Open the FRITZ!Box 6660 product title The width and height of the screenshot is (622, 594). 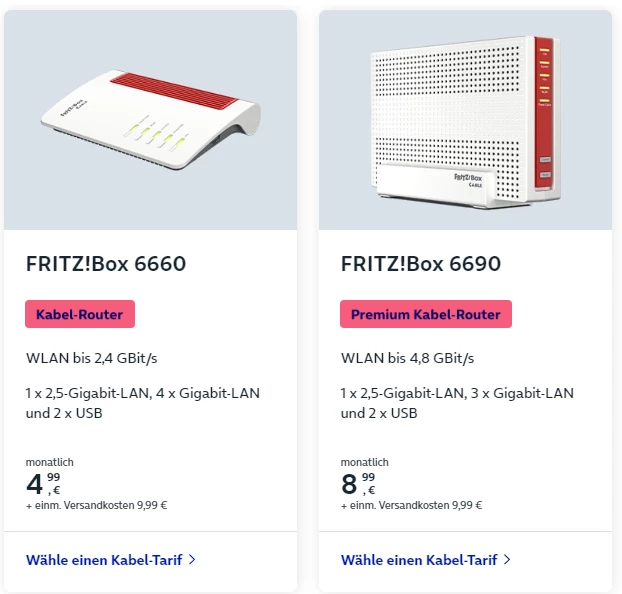[x=106, y=264]
